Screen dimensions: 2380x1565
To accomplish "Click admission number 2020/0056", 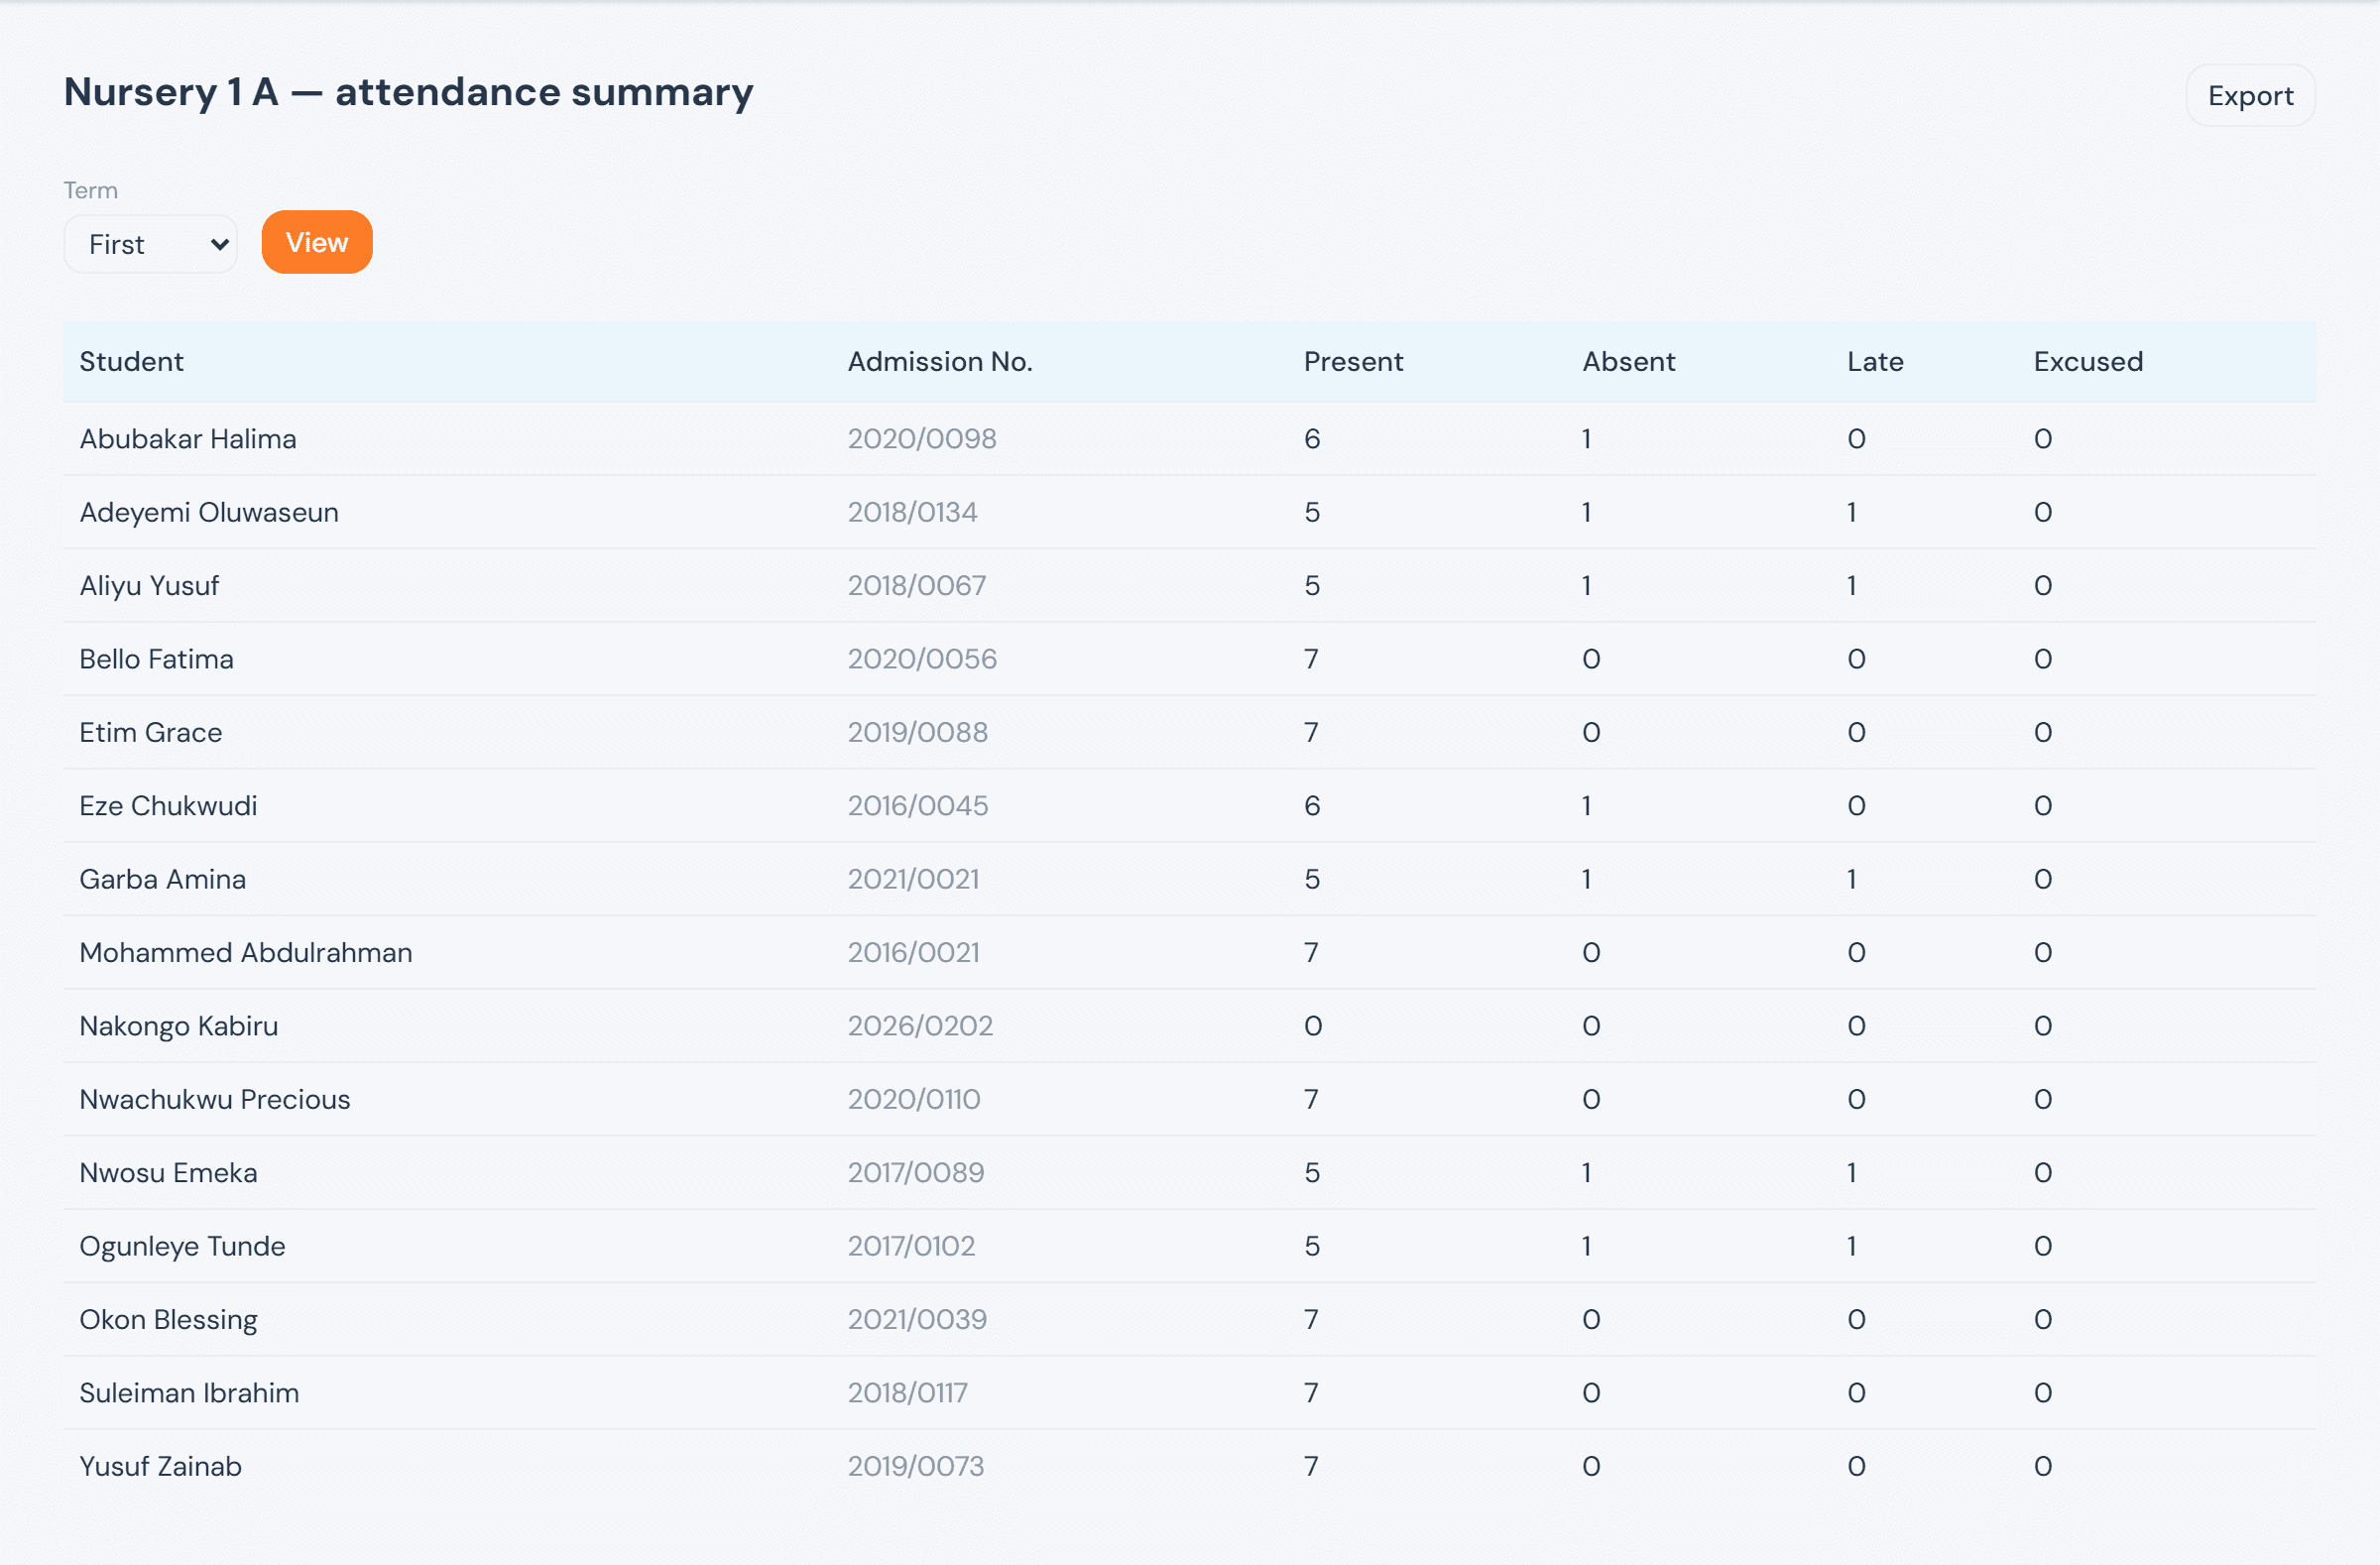I will 922,659.
